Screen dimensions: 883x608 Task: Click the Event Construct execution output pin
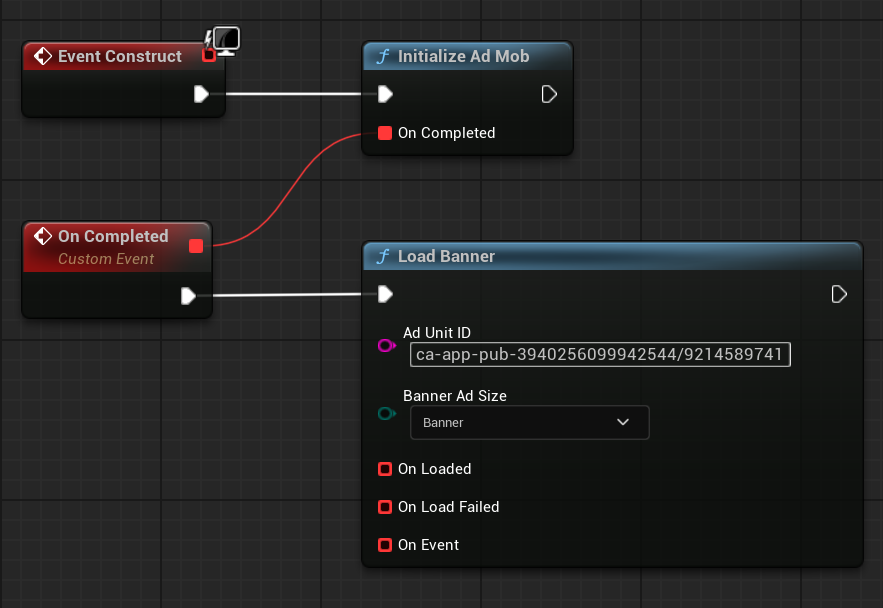click(x=201, y=94)
